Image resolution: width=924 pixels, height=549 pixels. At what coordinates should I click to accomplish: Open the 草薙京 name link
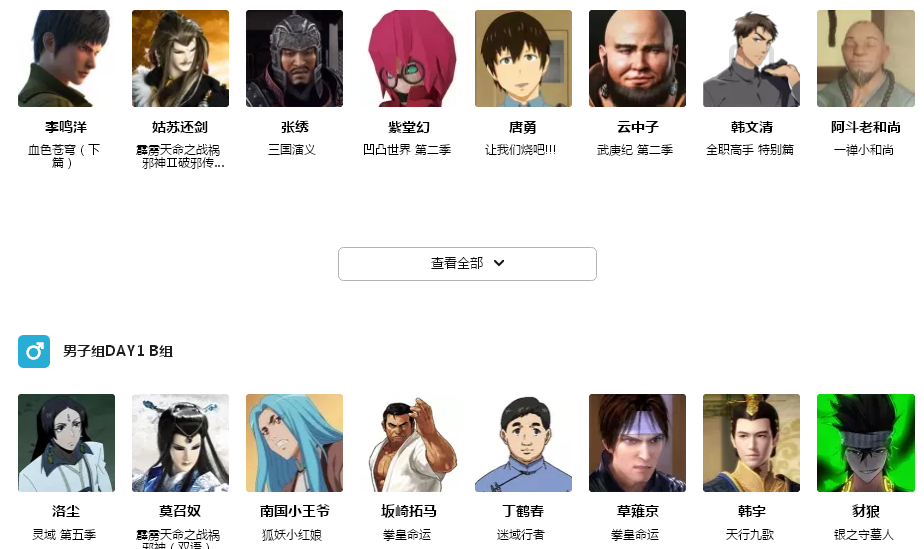637,511
